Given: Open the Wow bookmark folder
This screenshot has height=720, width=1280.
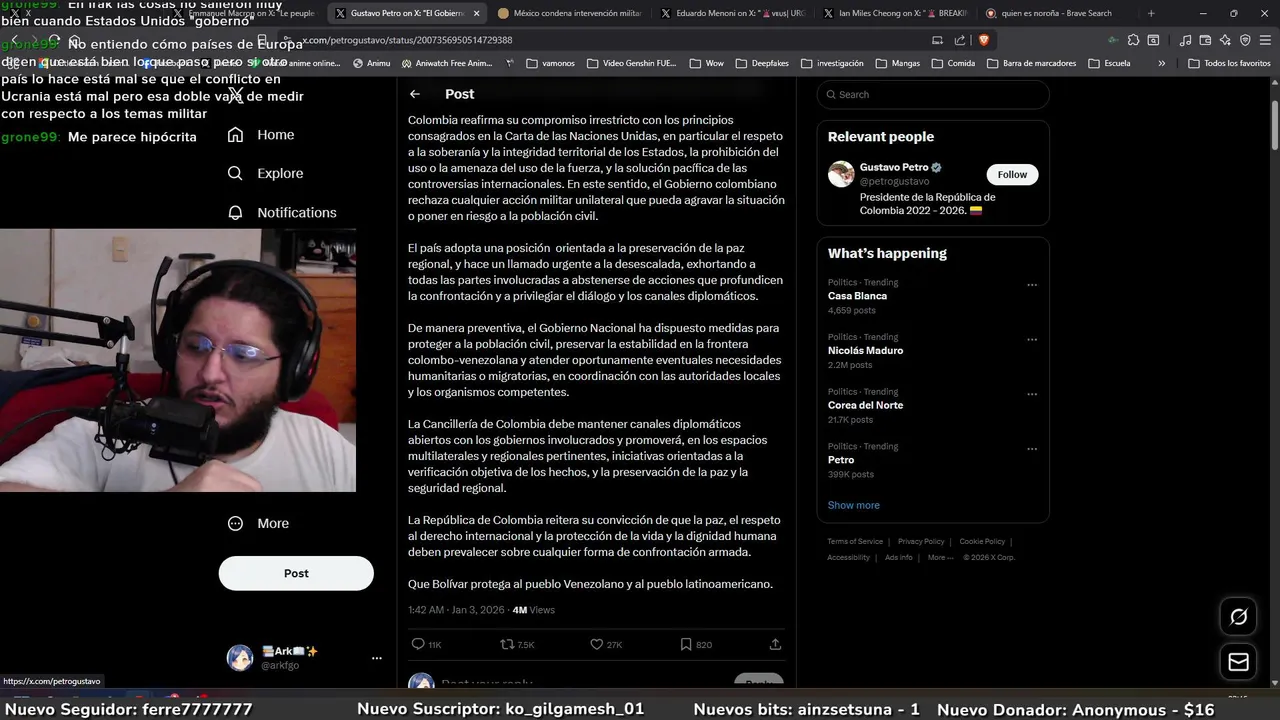Looking at the screenshot, I should pos(706,63).
